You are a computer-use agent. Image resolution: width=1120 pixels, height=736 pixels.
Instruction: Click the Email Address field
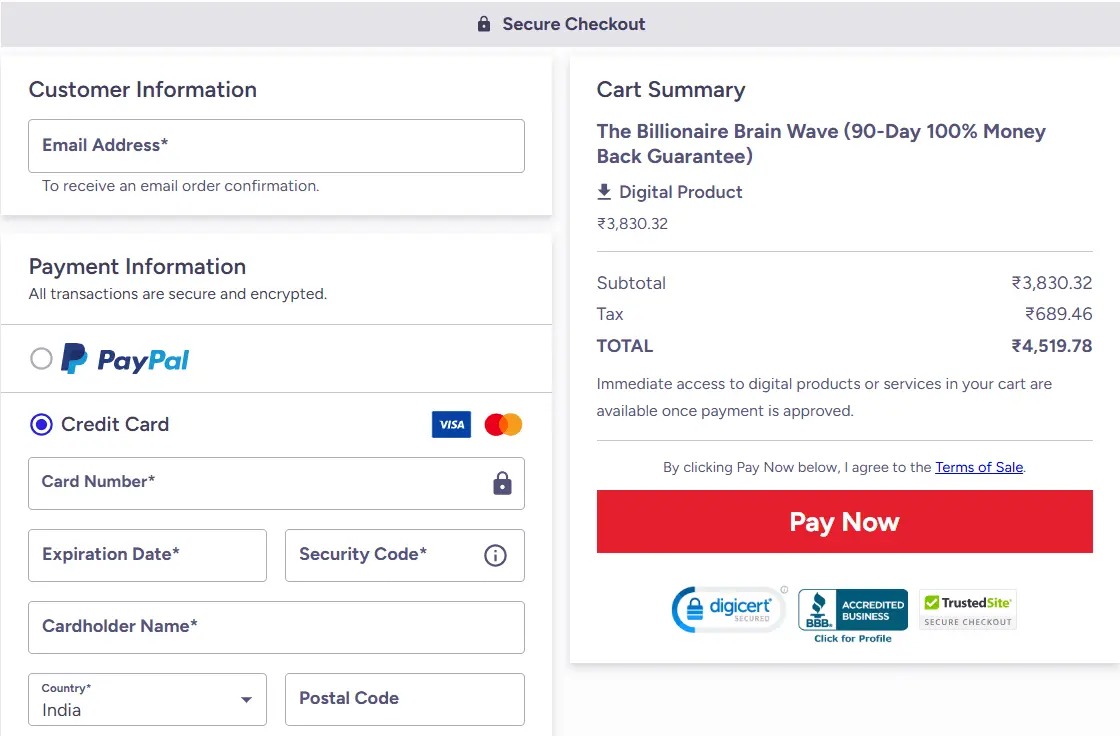[276, 146]
